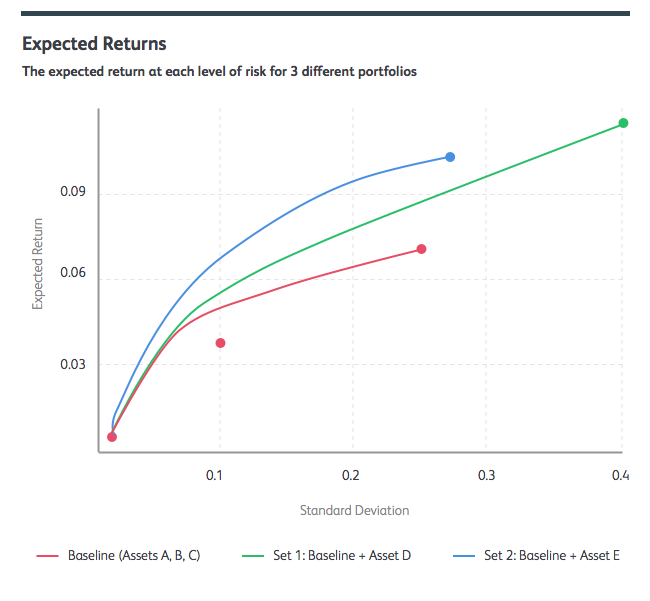650x601 pixels.
Task: Click the chart subtitle about 3 different portfolios
Action: pyautogui.click(x=218, y=72)
